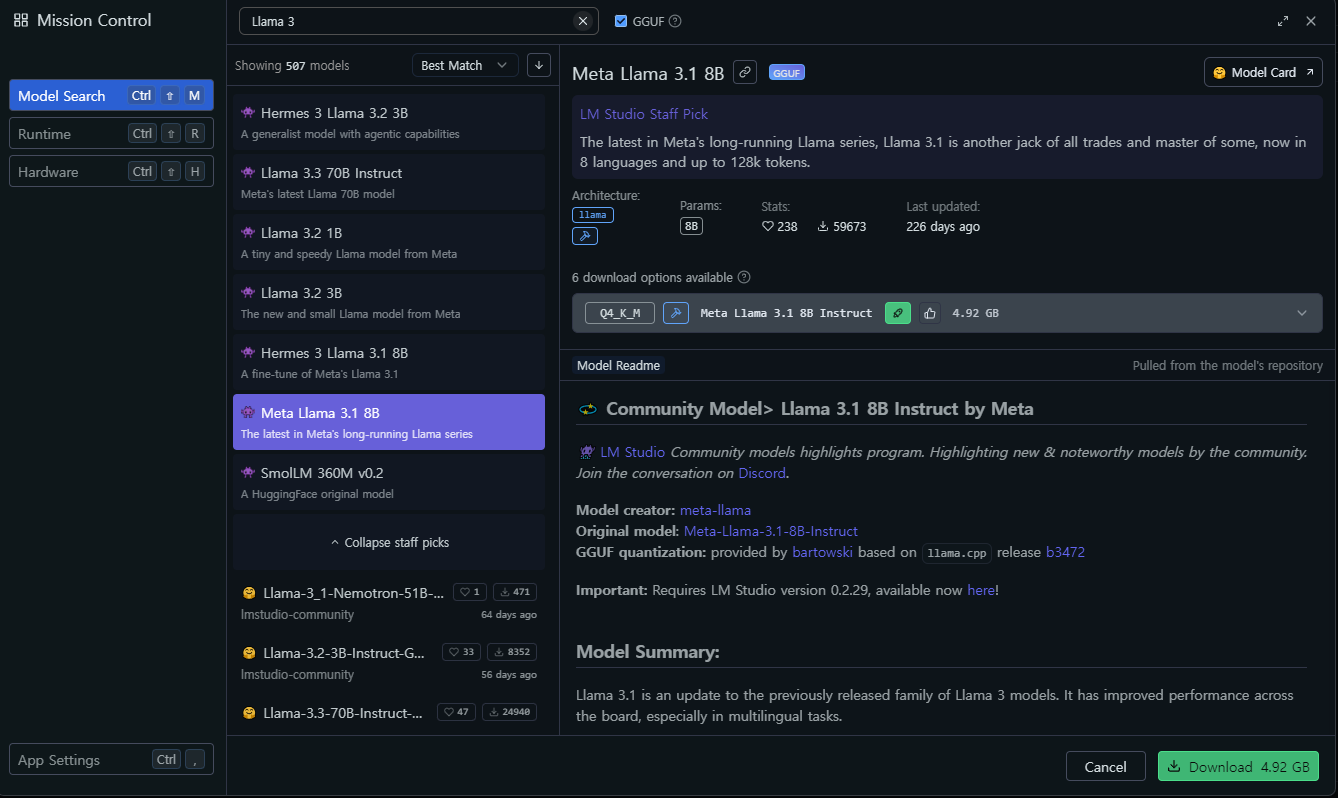Viewport: 1338px width, 798px height.
Task: Click the heart likes count 238
Action: click(780, 227)
